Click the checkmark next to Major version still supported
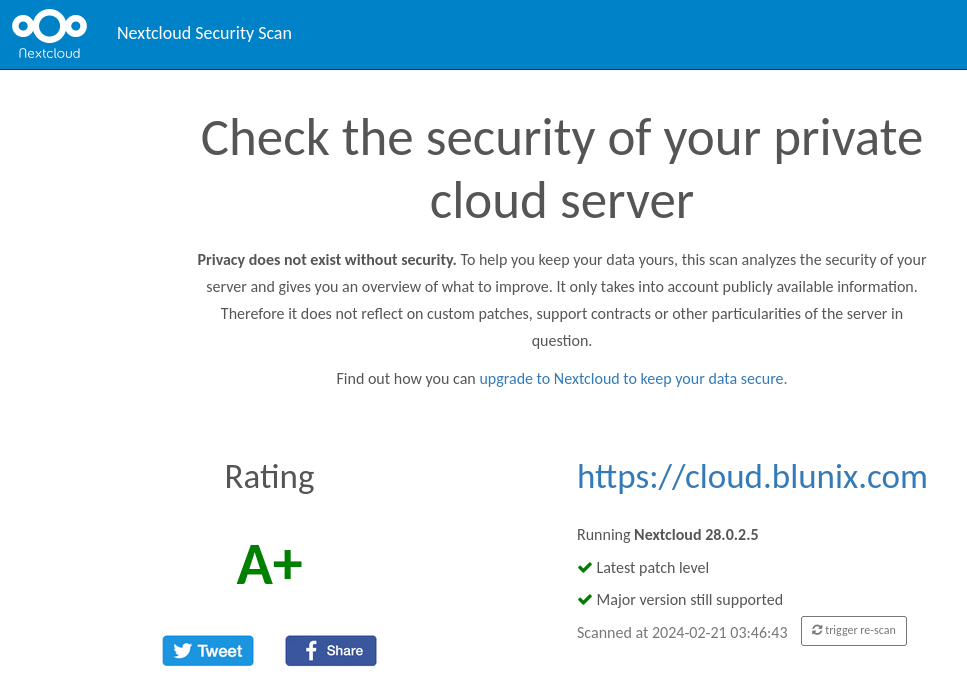This screenshot has width=967, height=694. [x=584, y=599]
